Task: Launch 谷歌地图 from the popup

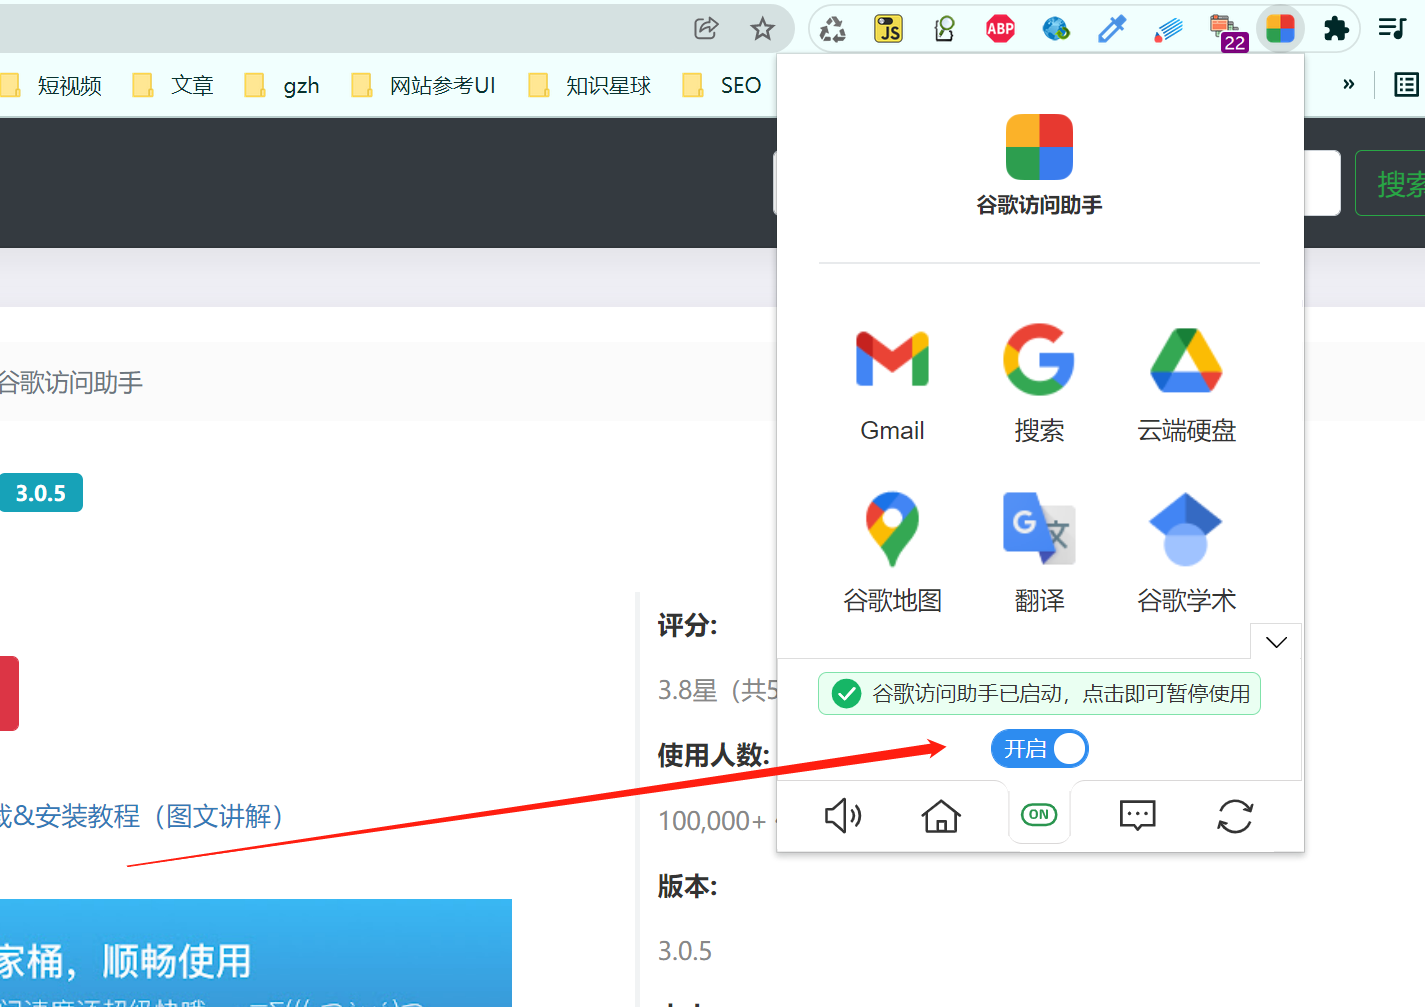Action: pos(892,553)
